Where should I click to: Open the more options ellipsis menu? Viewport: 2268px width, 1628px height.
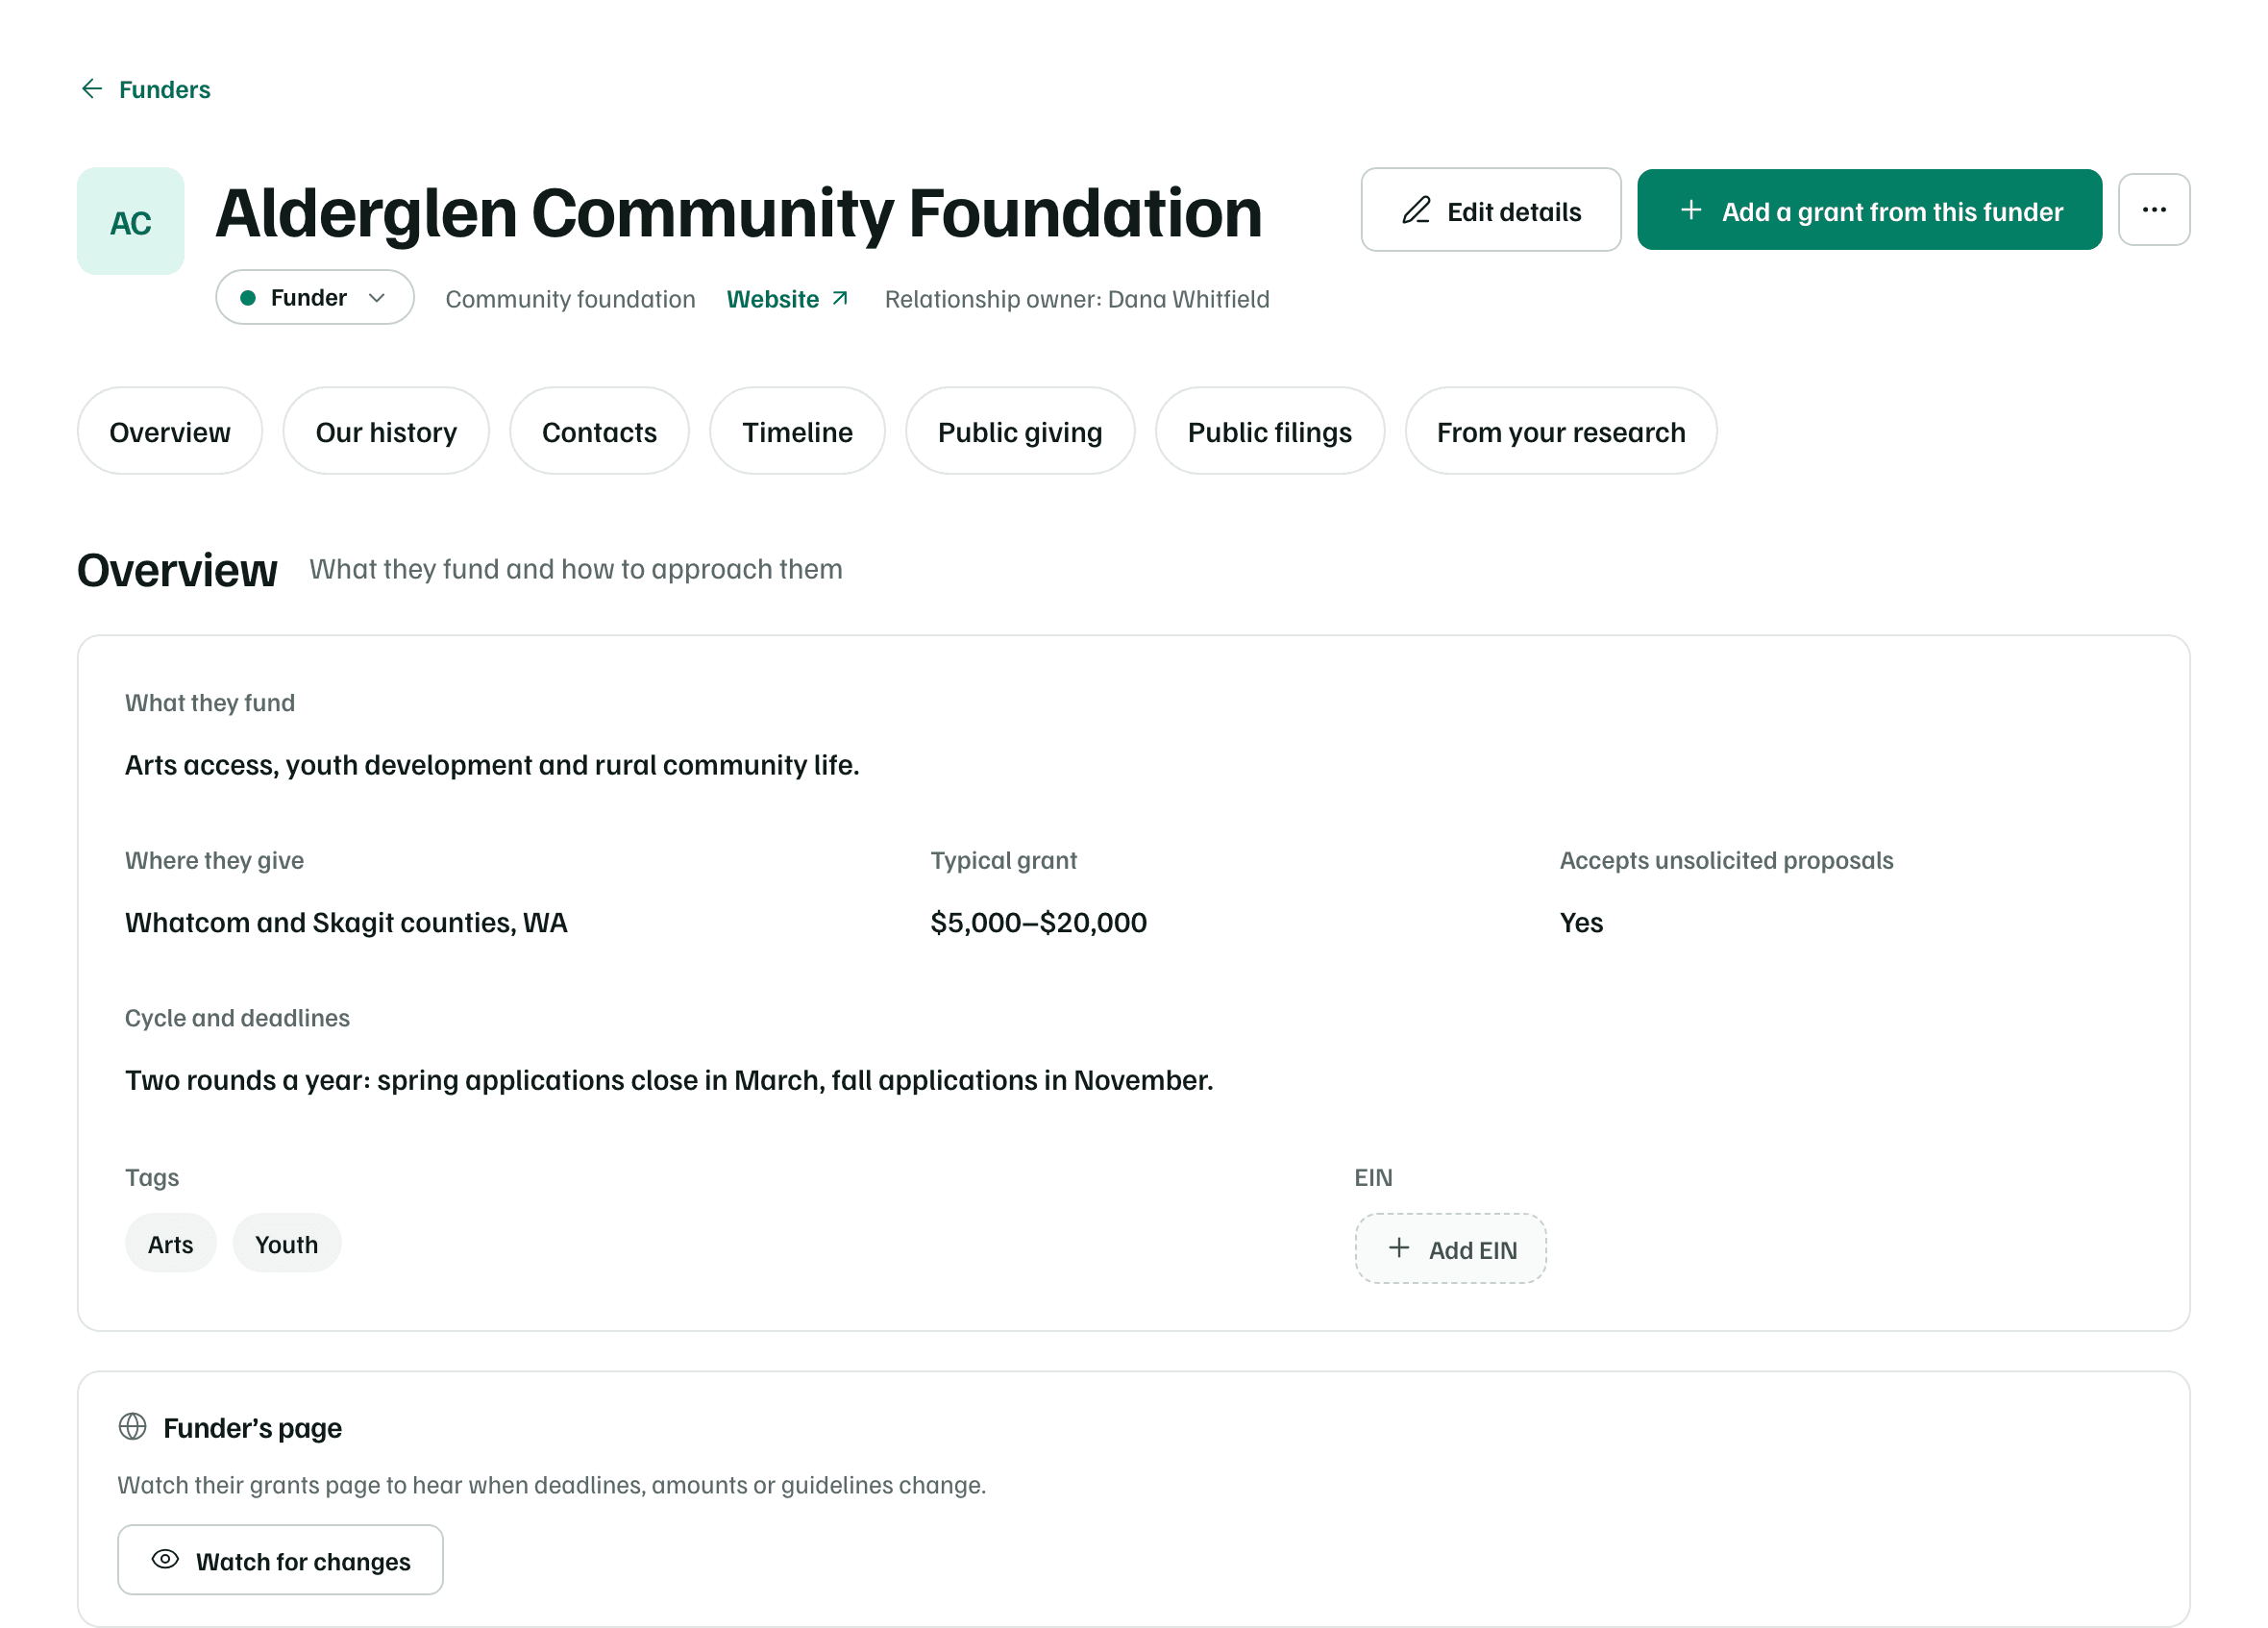[2154, 210]
